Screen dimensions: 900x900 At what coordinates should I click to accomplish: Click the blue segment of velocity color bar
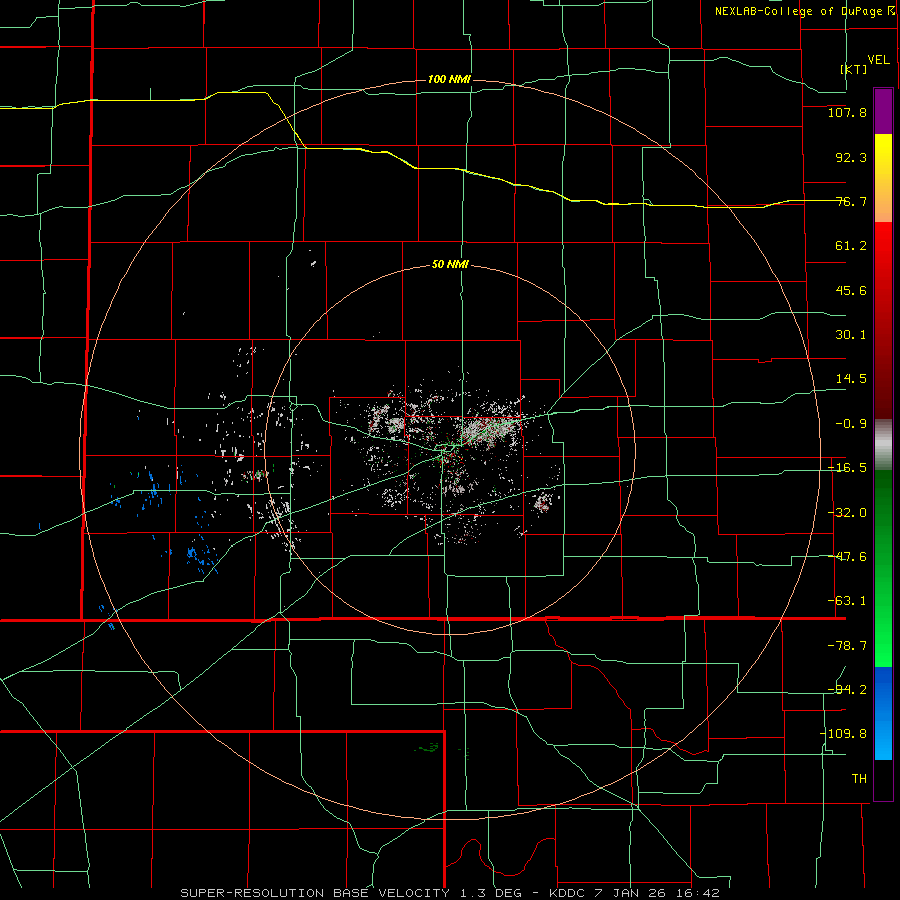pos(883,713)
